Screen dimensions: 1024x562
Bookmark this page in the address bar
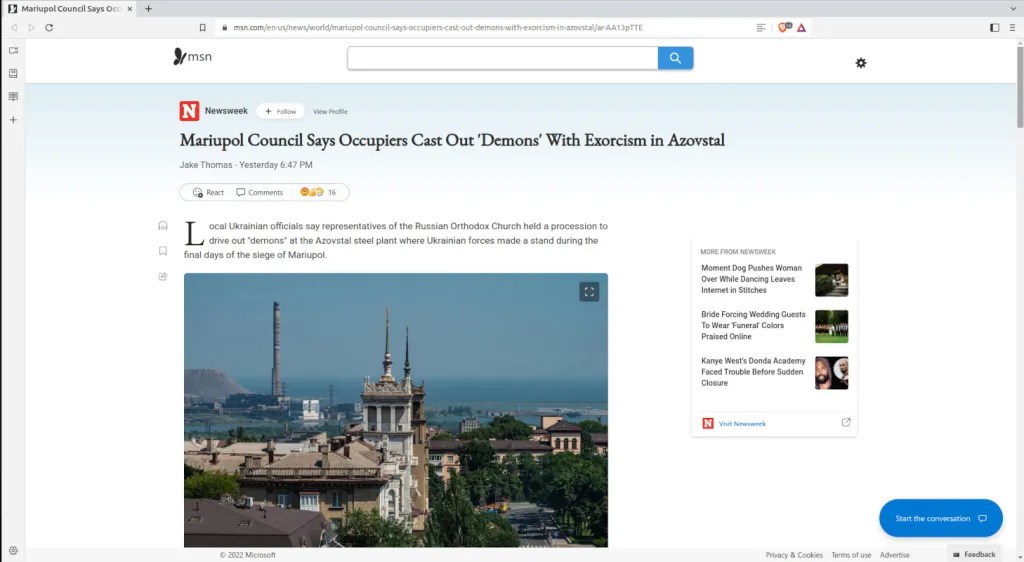[x=203, y=27]
